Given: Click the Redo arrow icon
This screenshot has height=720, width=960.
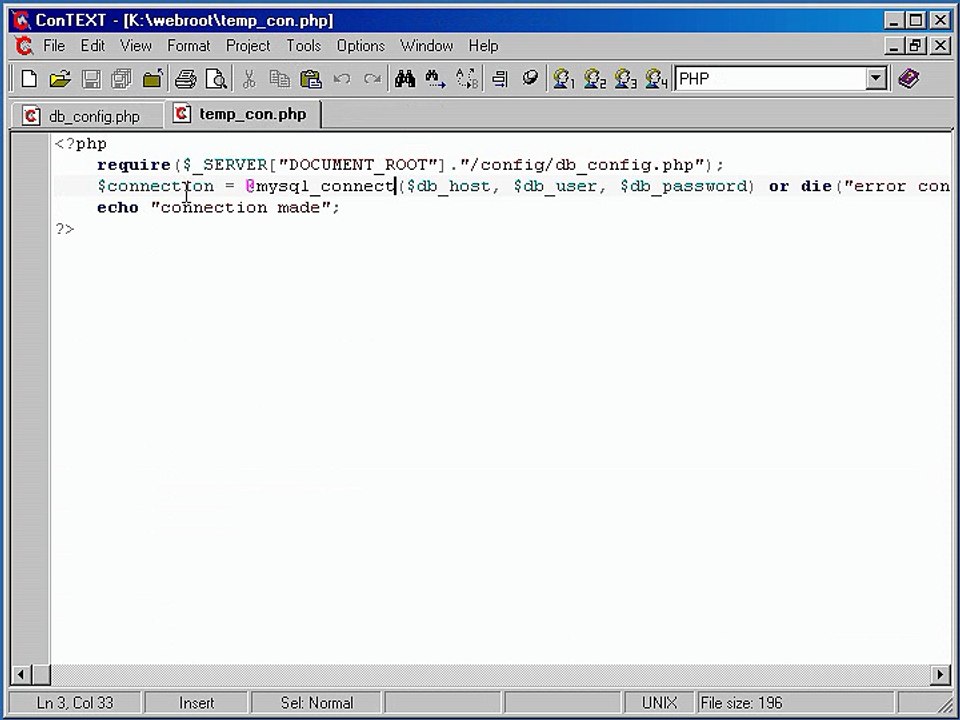Looking at the screenshot, I should [x=372, y=79].
